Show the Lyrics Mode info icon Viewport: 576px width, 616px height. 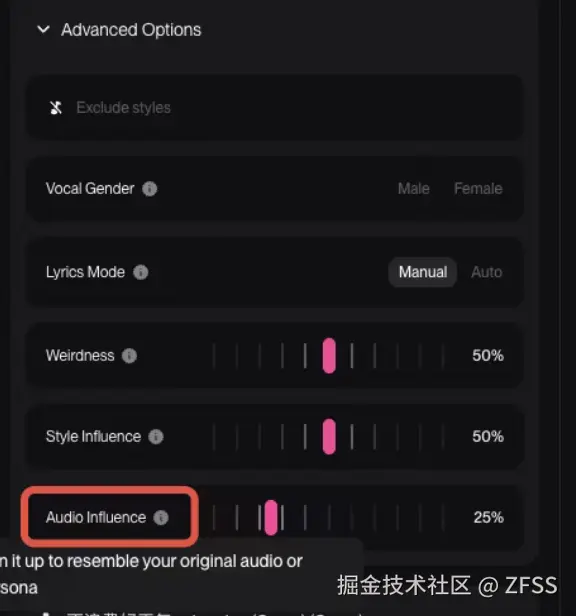point(141,272)
